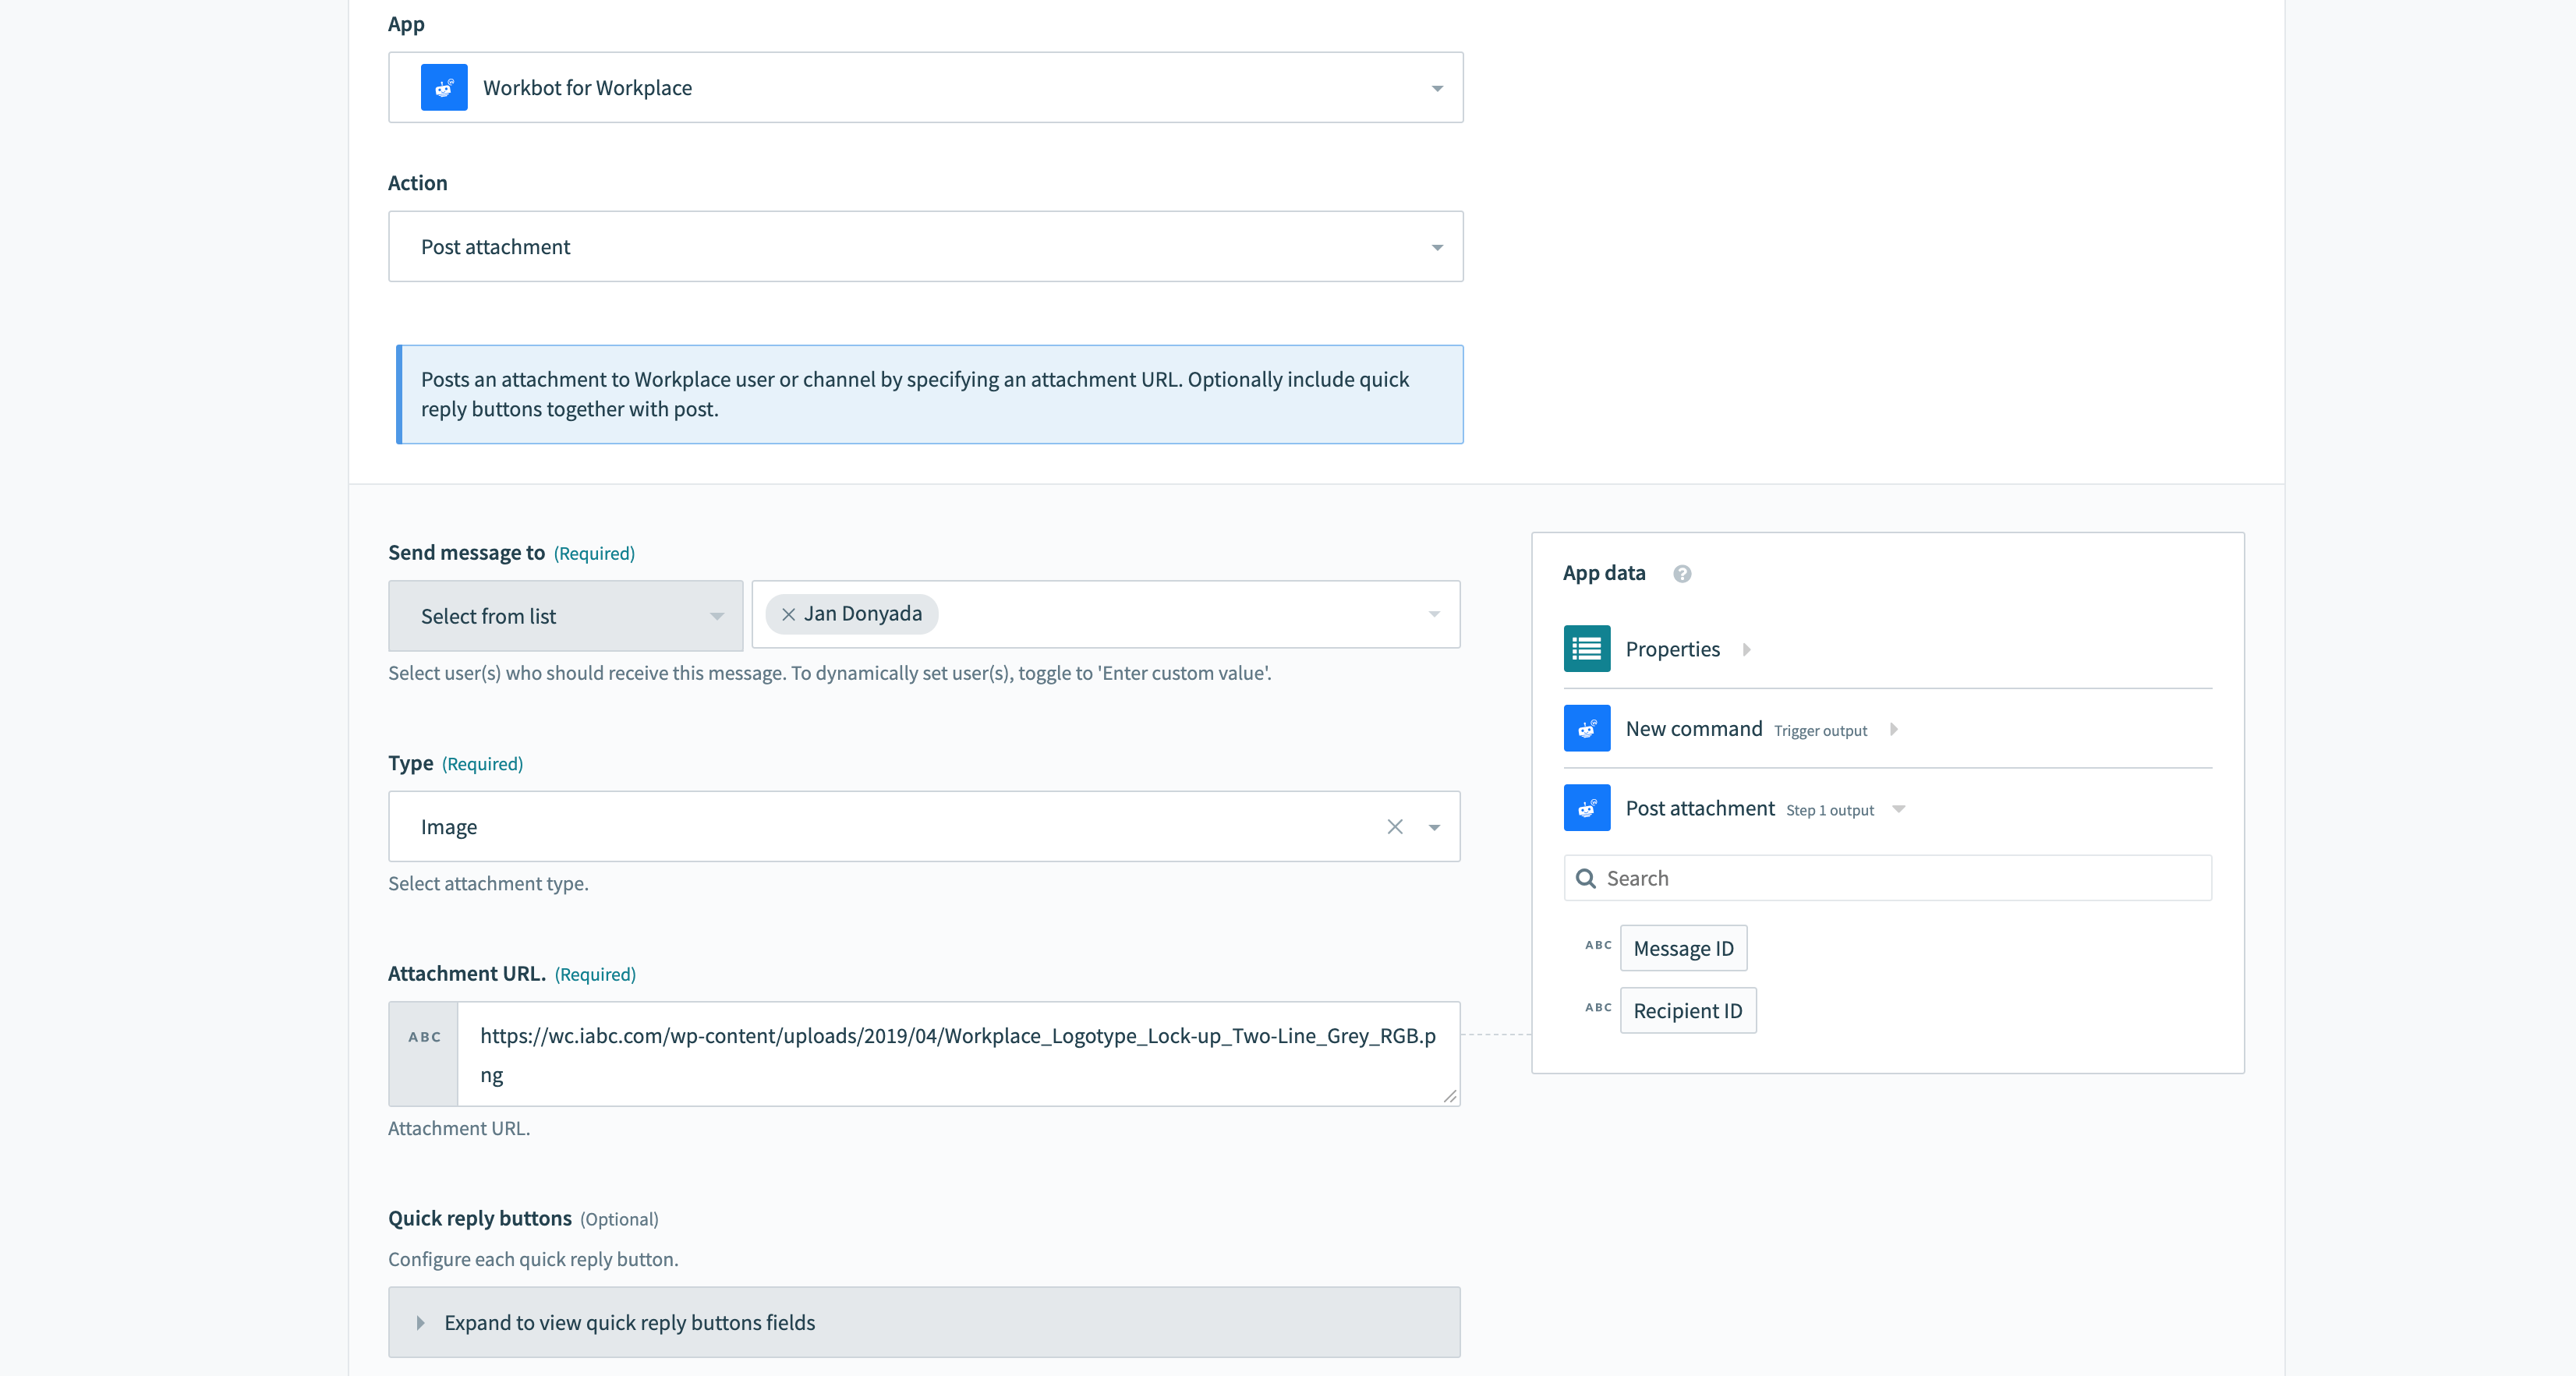Click the Post attachment Workbot icon
The width and height of the screenshot is (2576, 1376).
[x=1586, y=808]
